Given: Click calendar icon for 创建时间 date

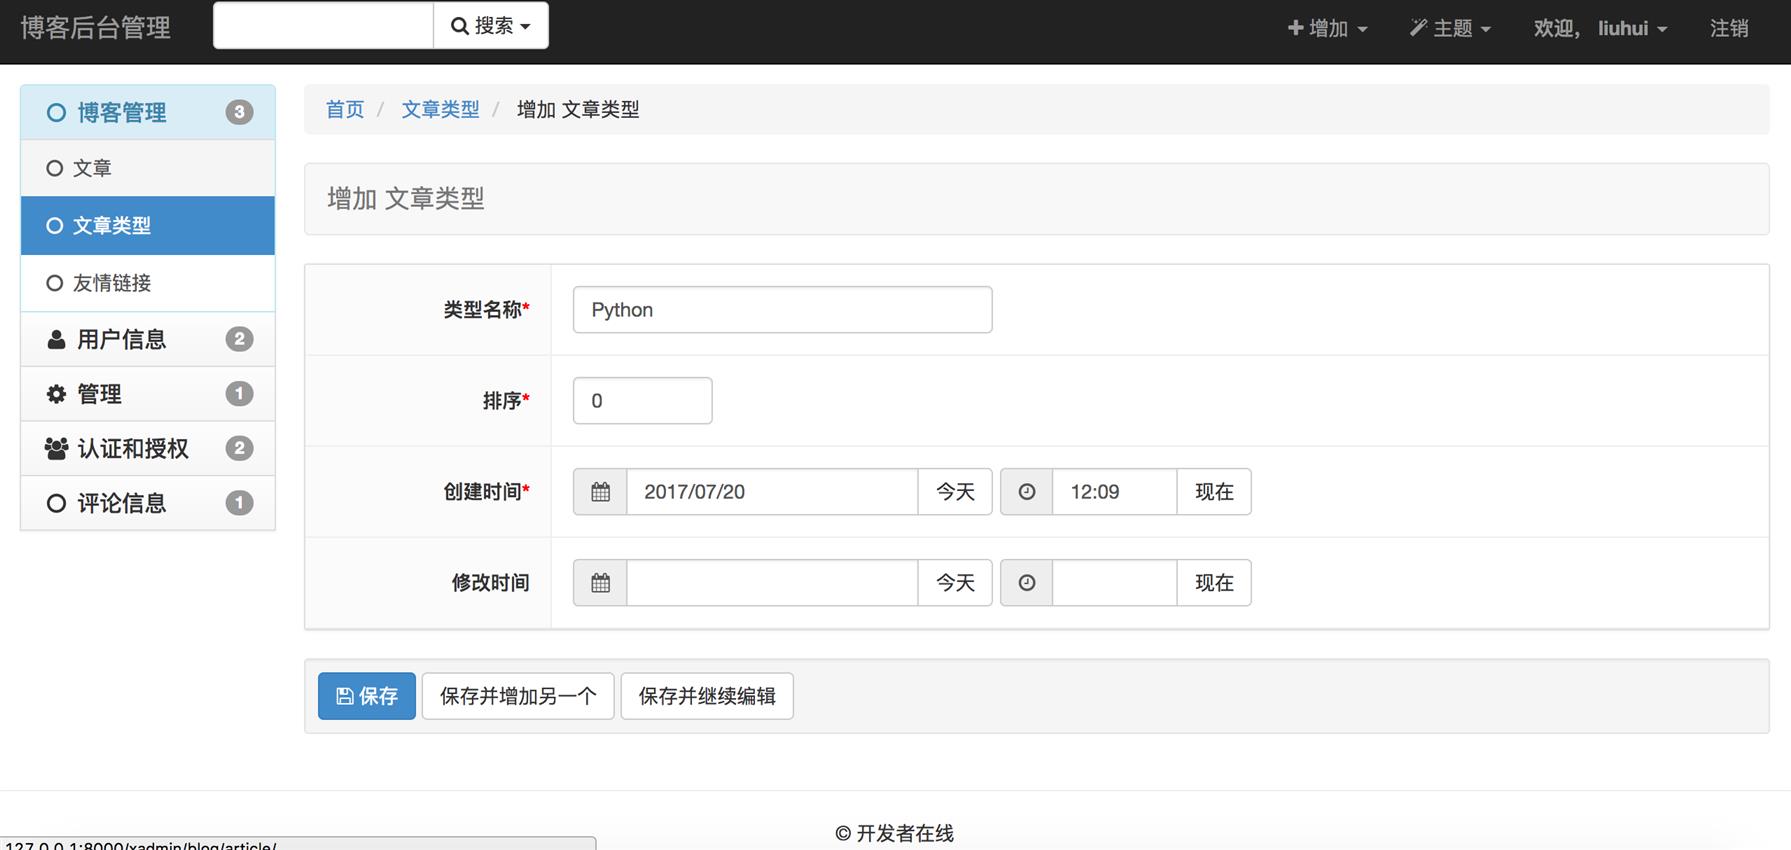Looking at the screenshot, I should (x=600, y=492).
